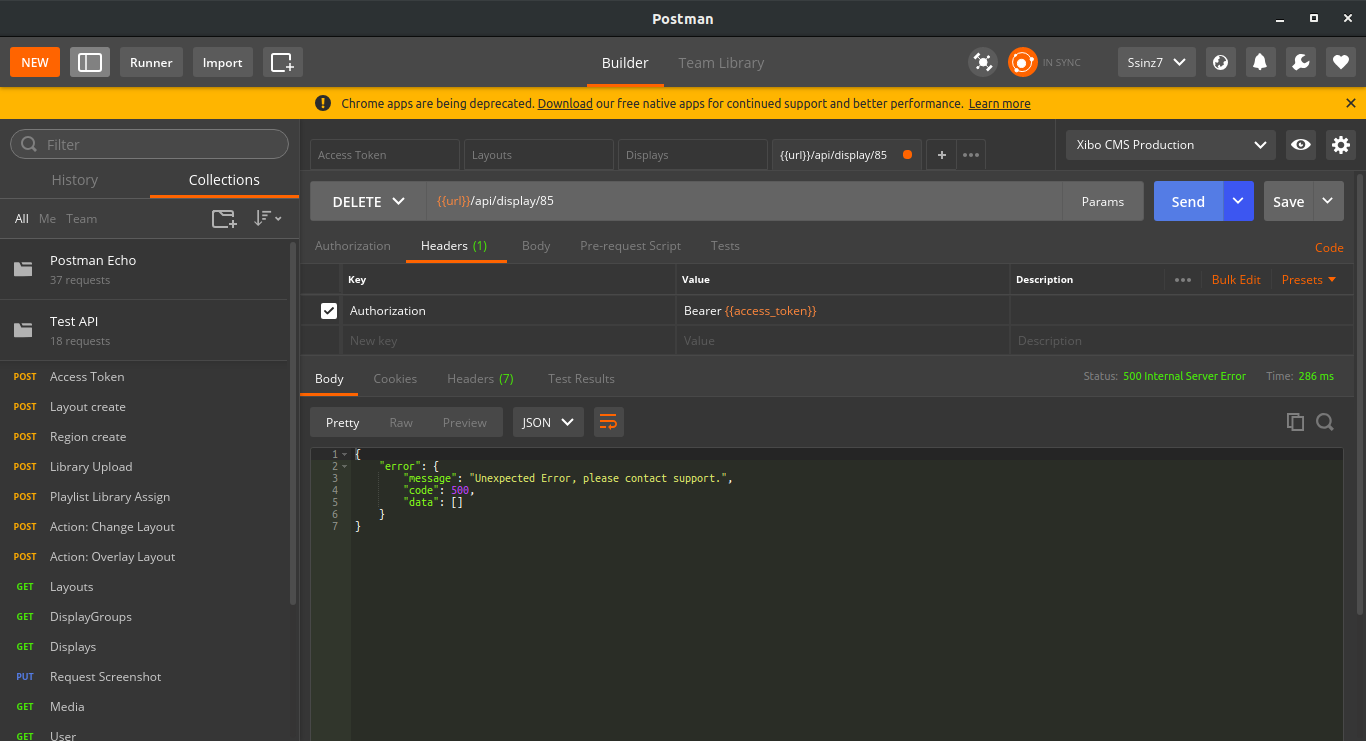The image size is (1366, 741).
Task: Switch to the Access Token request tab
Action: tap(385, 155)
